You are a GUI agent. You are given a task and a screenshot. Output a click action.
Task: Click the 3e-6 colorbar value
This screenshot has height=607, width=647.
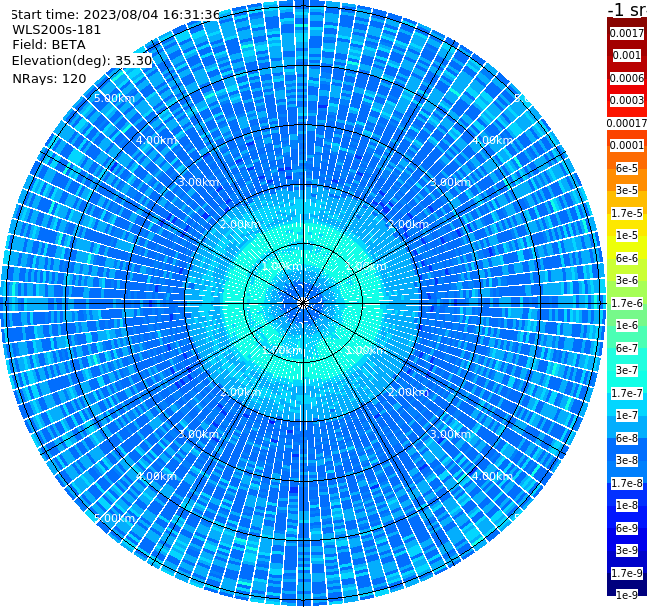pos(627,280)
